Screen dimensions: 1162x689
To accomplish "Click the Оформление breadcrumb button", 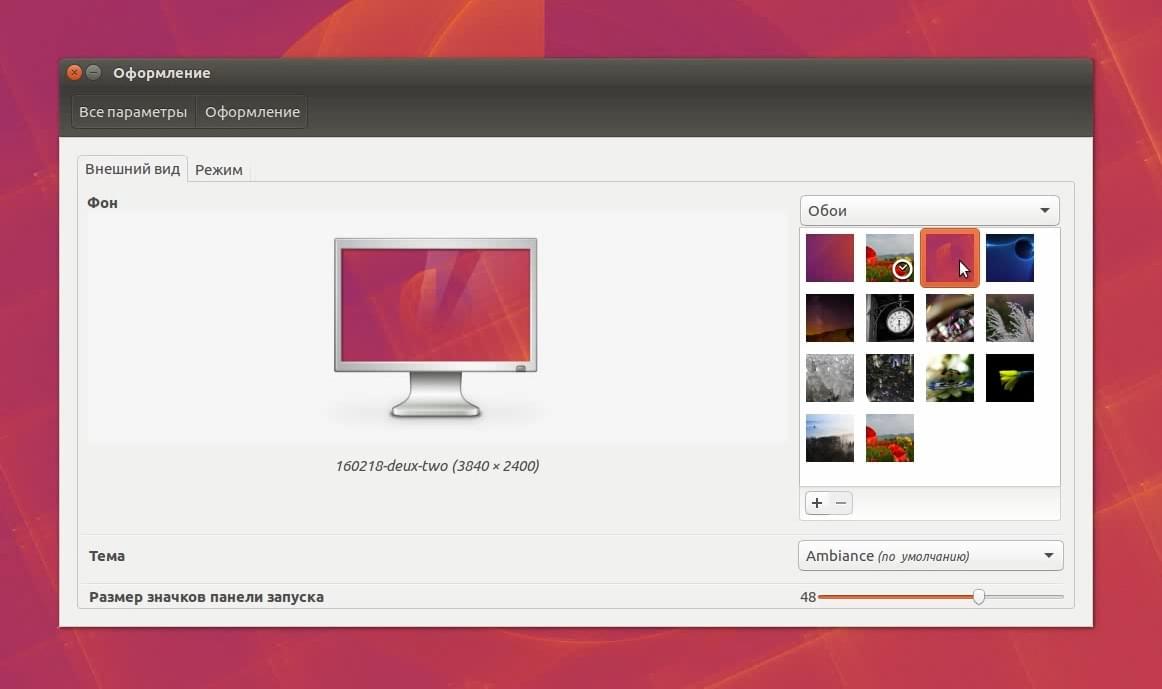I will (x=252, y=112).
